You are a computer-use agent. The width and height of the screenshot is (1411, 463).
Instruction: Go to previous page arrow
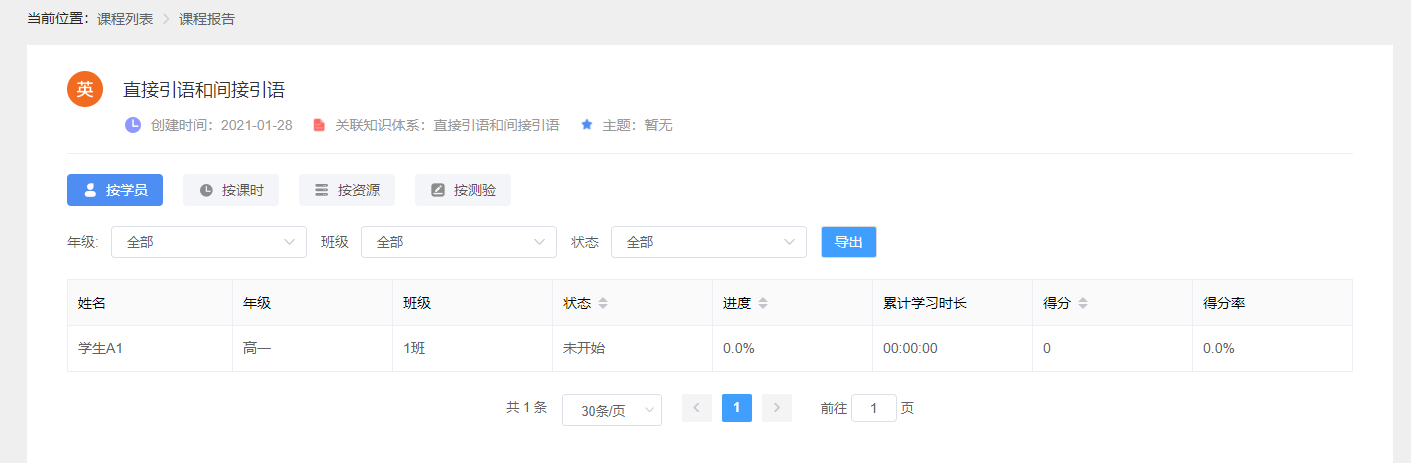(x=697, y=408)
